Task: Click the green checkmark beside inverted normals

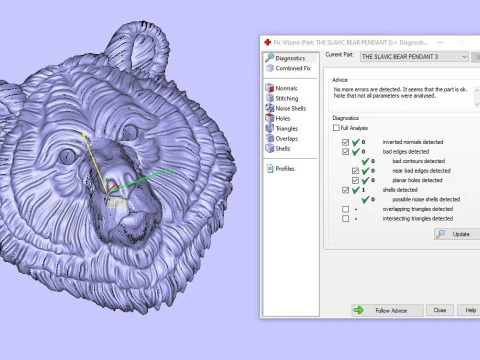Action: pyautogui.click(x=356, y=142)
